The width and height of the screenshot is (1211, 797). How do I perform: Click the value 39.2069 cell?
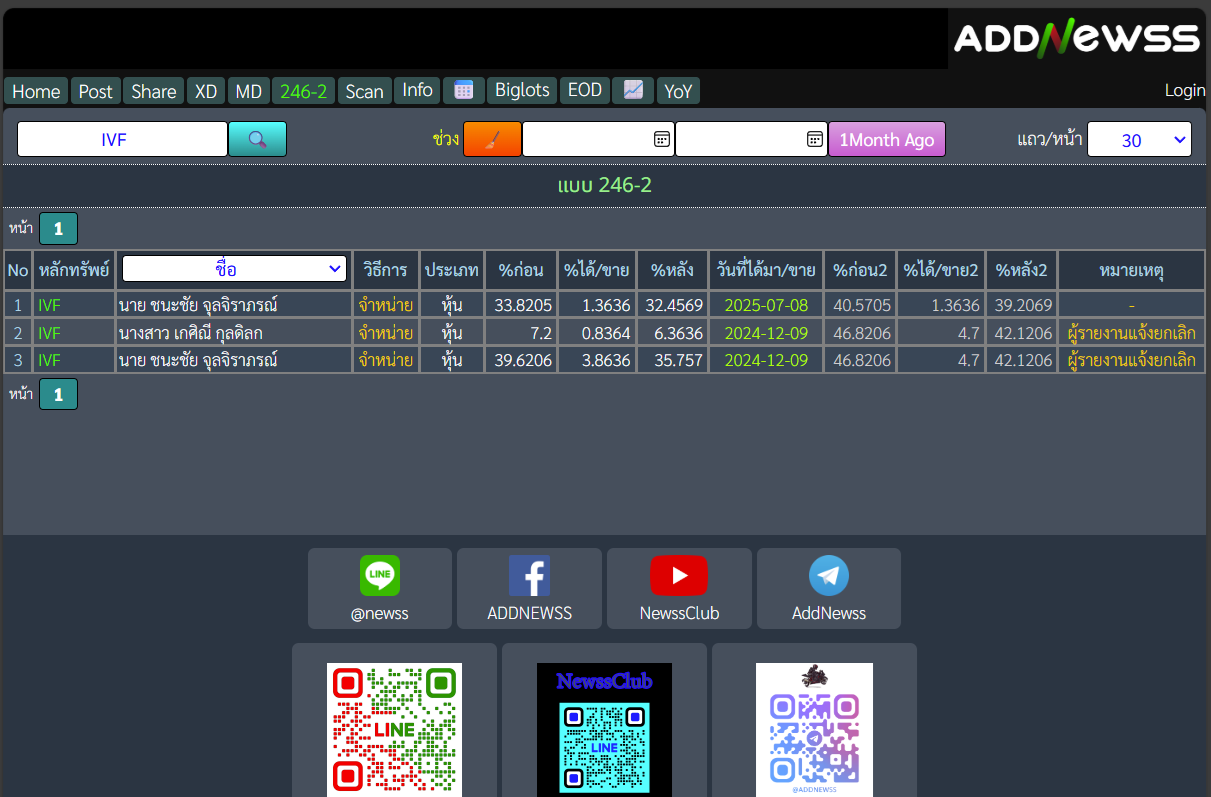click(1021, 305)
